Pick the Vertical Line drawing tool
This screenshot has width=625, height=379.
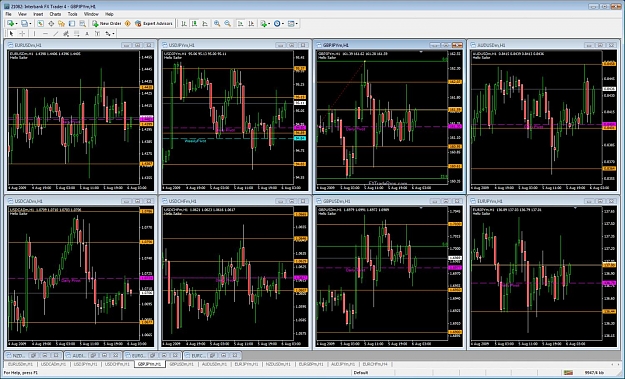coord(34,33)
